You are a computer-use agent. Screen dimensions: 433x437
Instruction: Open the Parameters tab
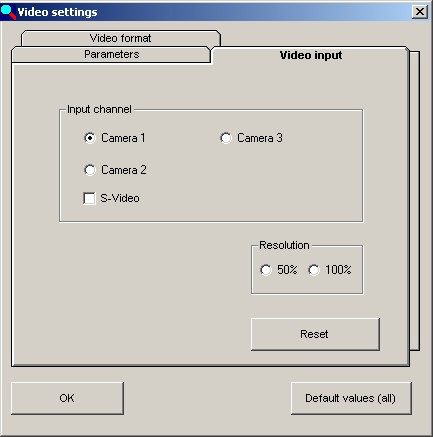(111, 54)
